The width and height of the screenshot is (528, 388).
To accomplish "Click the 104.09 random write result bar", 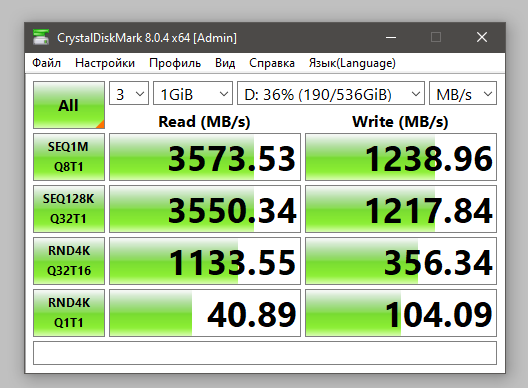I will (401, 313).
